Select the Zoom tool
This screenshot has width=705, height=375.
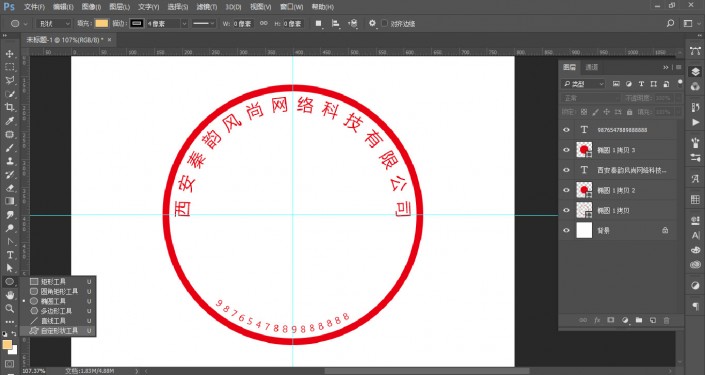9,308
